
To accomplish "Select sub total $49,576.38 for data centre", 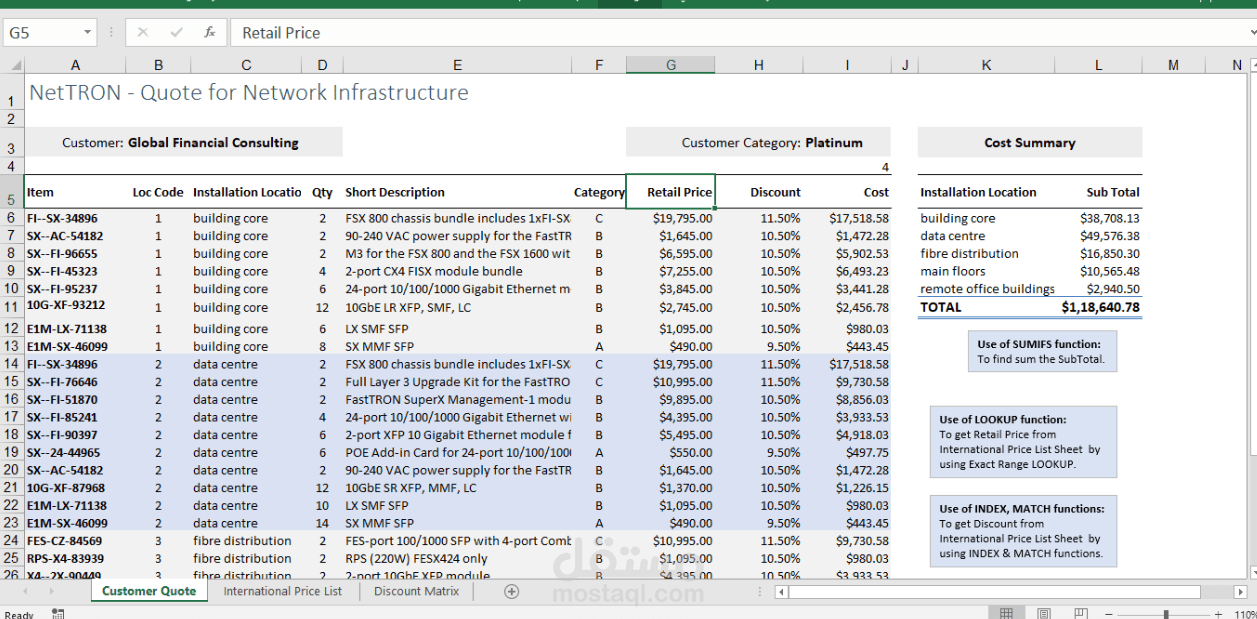I will click(x=1099, y=236).
